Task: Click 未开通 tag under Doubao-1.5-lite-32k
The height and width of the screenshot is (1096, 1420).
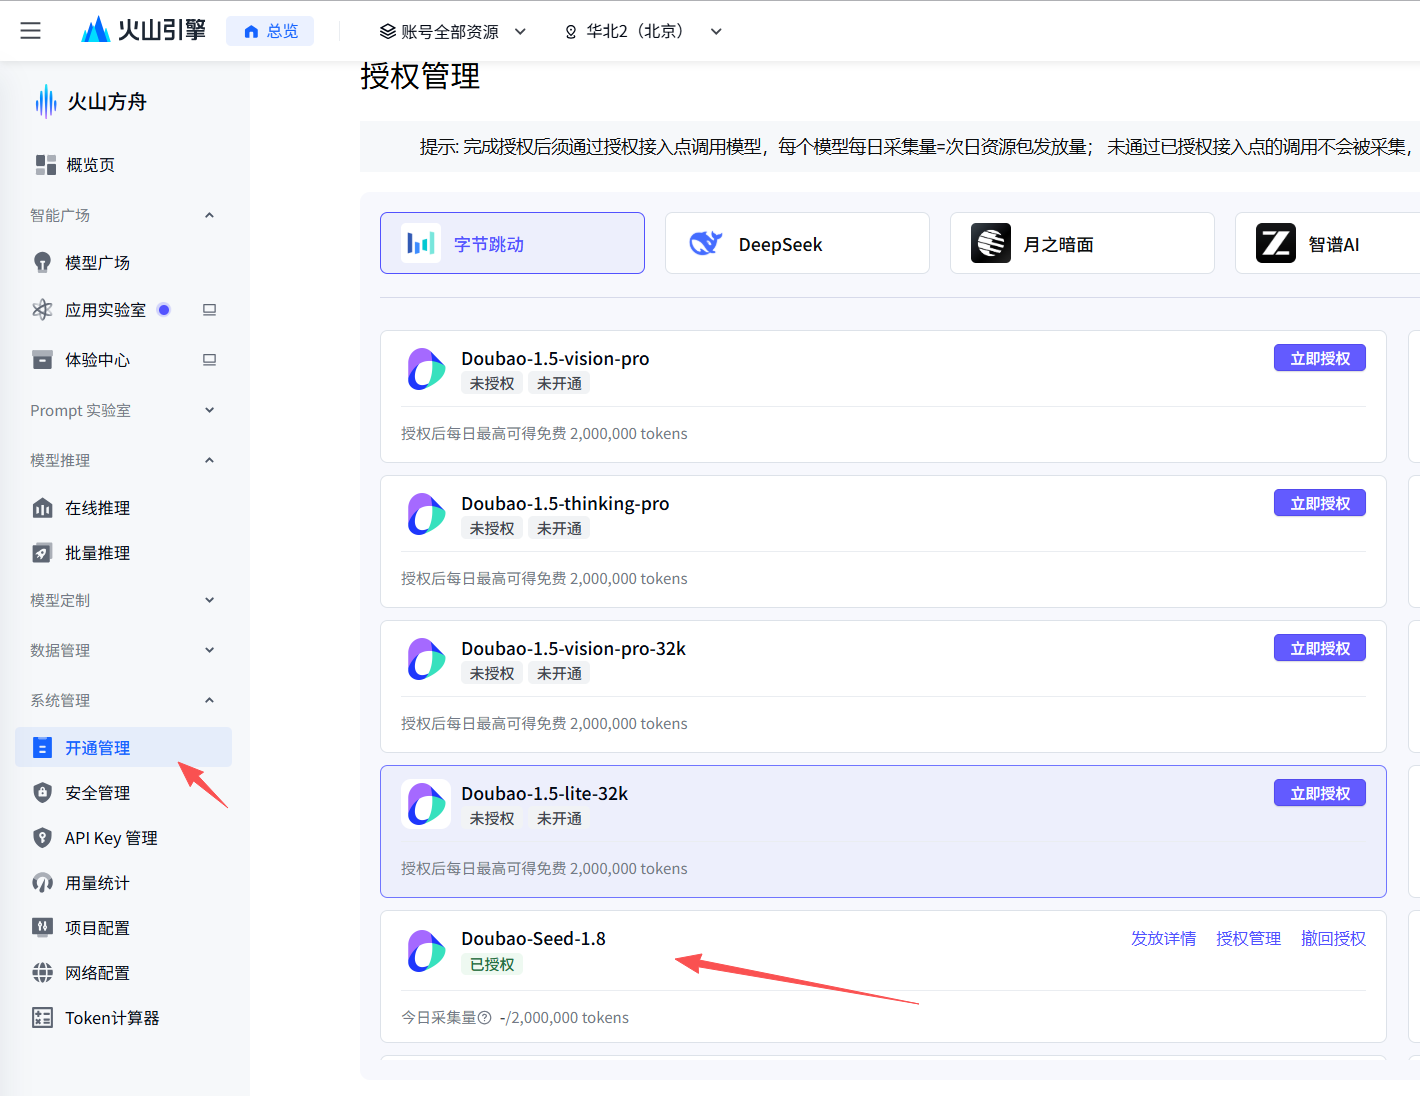Action: coord(559,818)
